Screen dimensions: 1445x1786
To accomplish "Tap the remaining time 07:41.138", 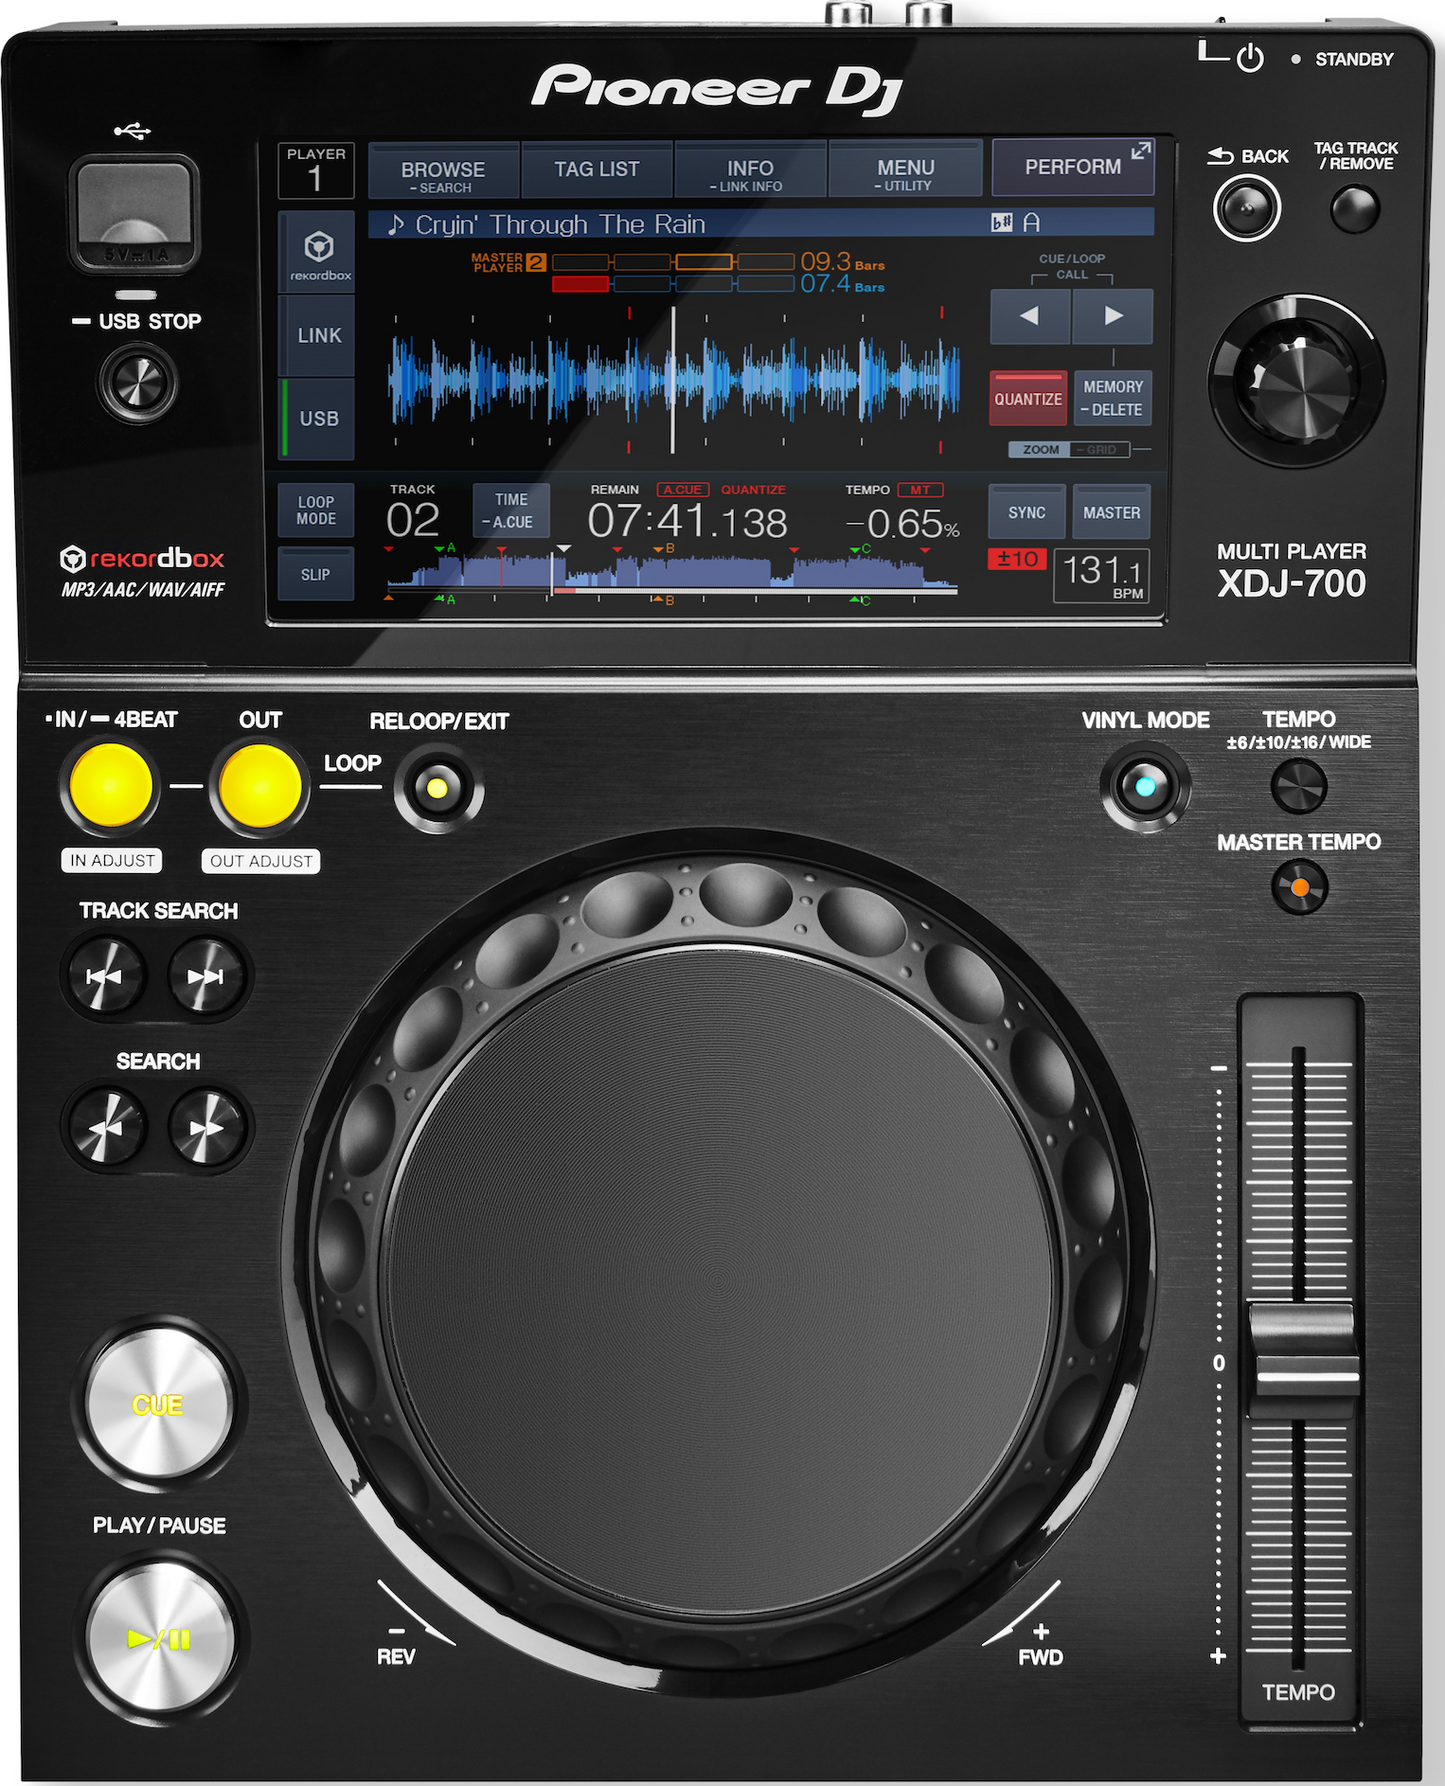I will [687, 522].
